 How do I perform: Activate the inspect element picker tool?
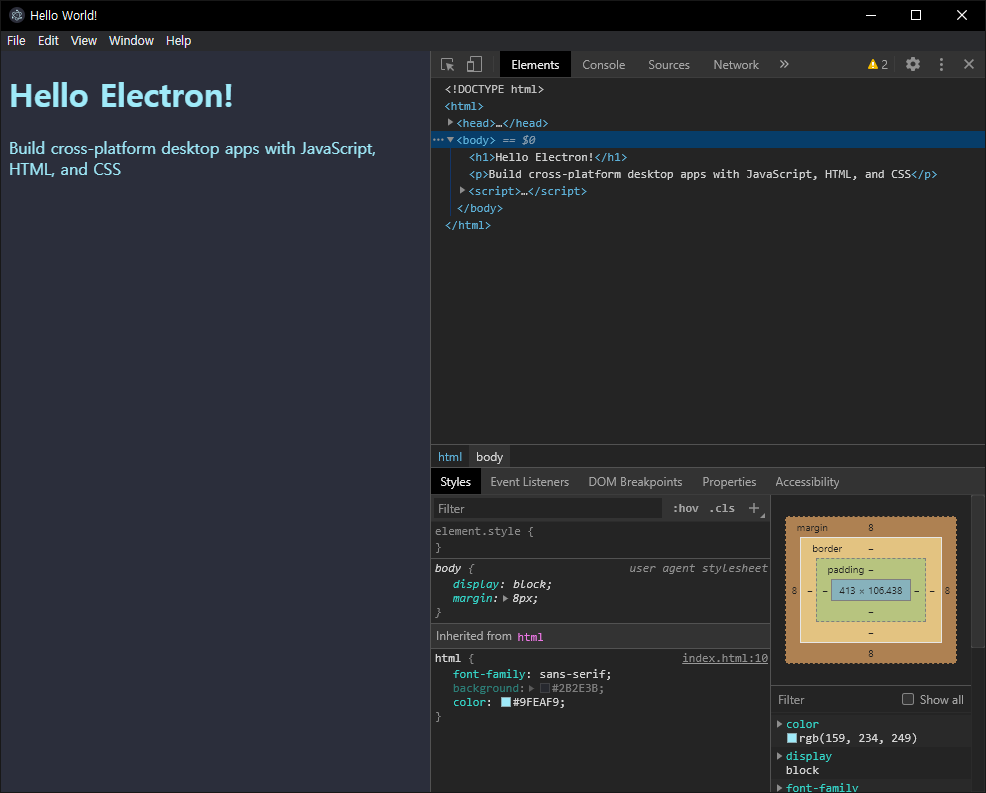pos(447,64)
